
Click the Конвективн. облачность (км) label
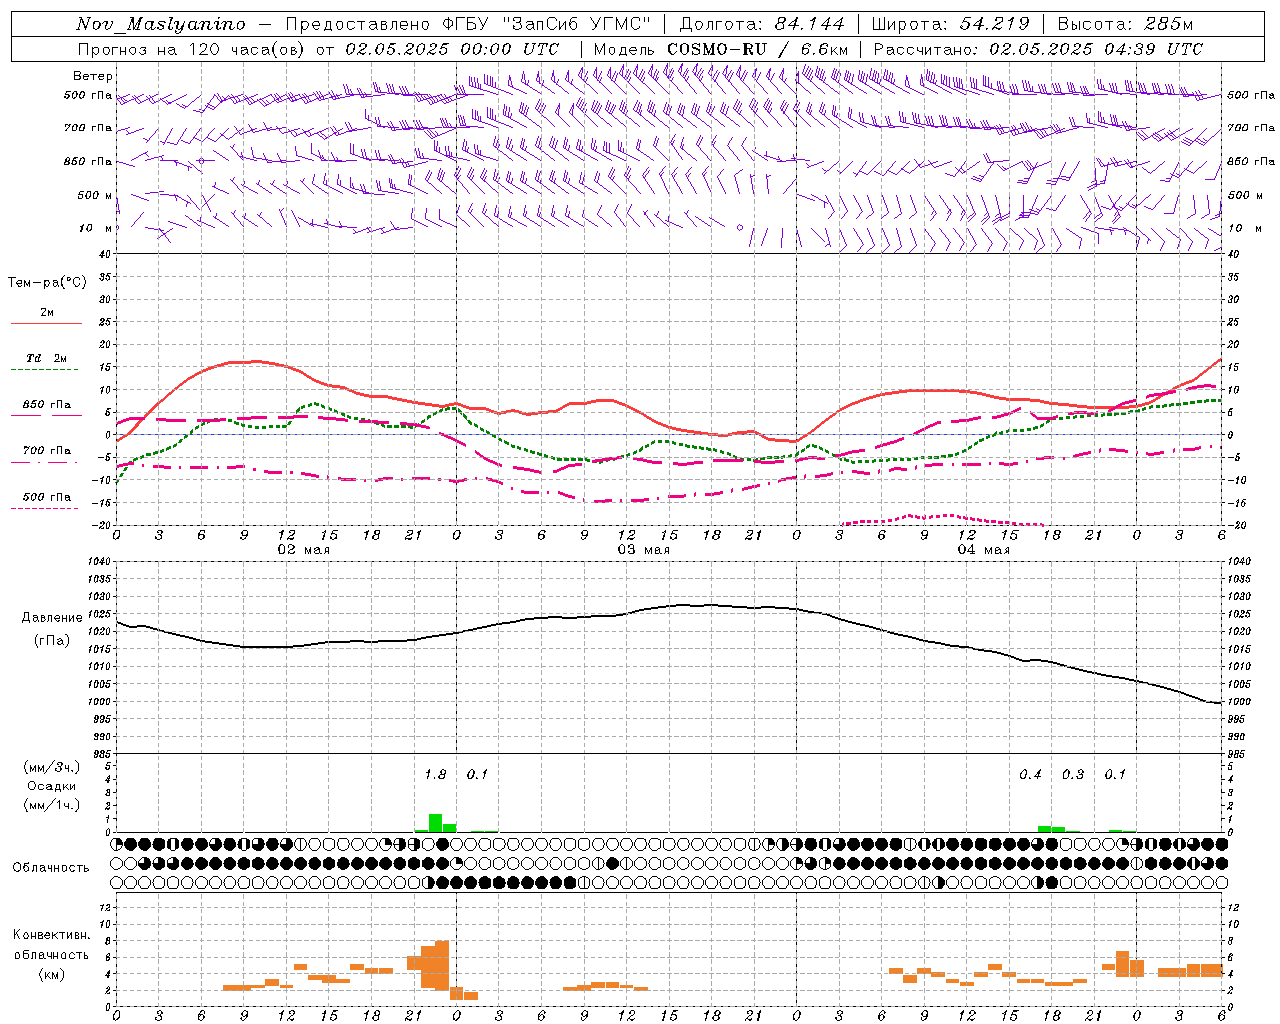(x=51, y=955)
